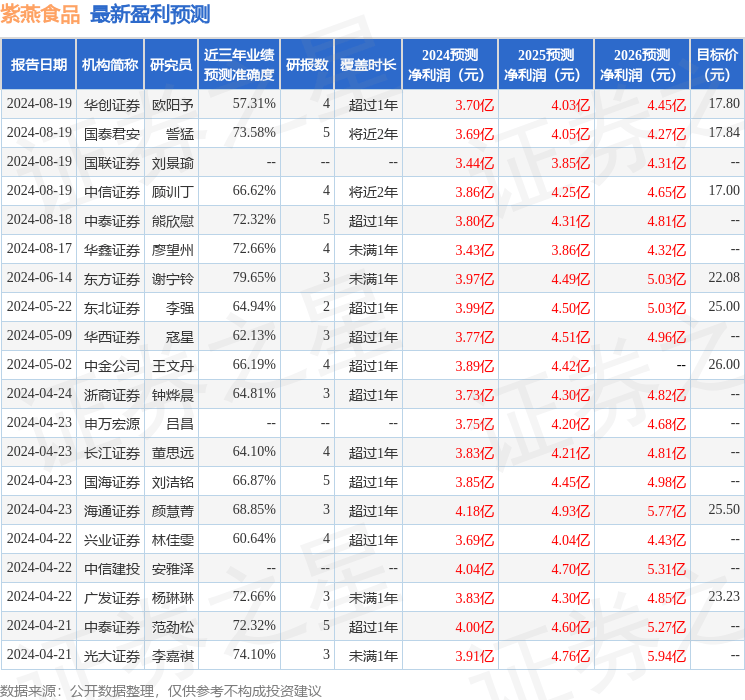
Task: Click the 5.77亿 net profit forecast
Action: click(x=667, y=511)
